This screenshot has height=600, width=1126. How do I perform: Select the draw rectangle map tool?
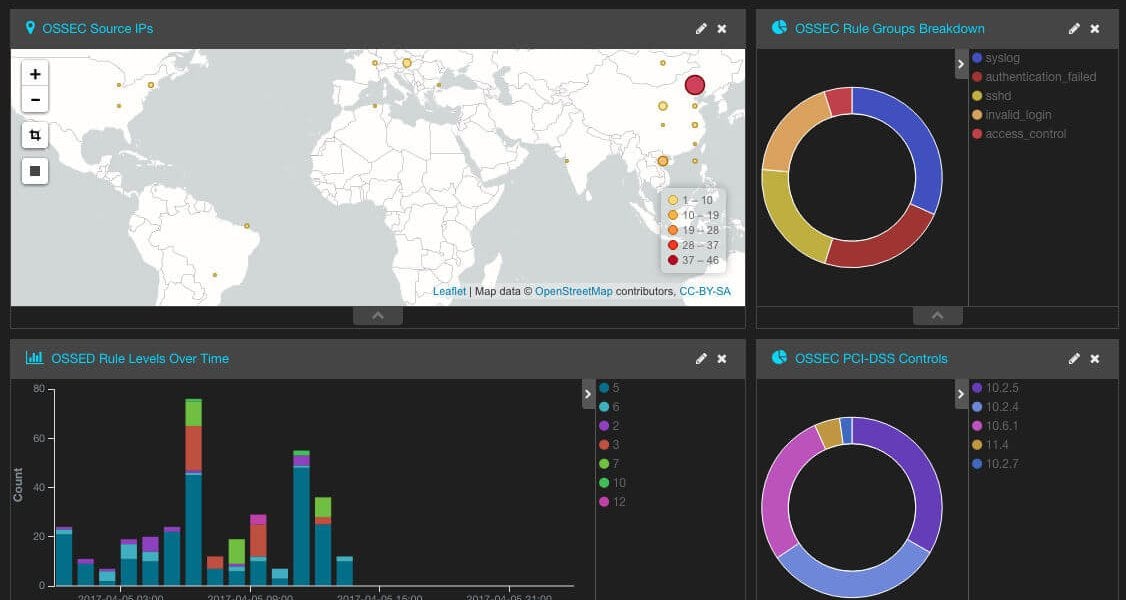(34, 171)
